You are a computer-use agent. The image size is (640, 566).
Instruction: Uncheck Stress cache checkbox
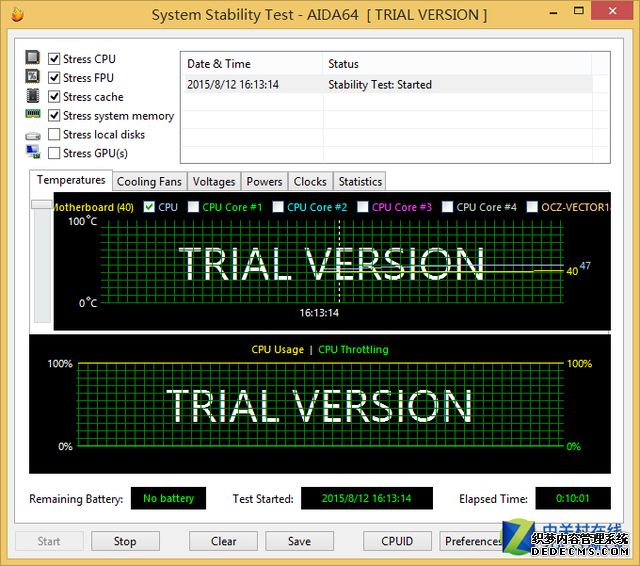pos(54,97)
